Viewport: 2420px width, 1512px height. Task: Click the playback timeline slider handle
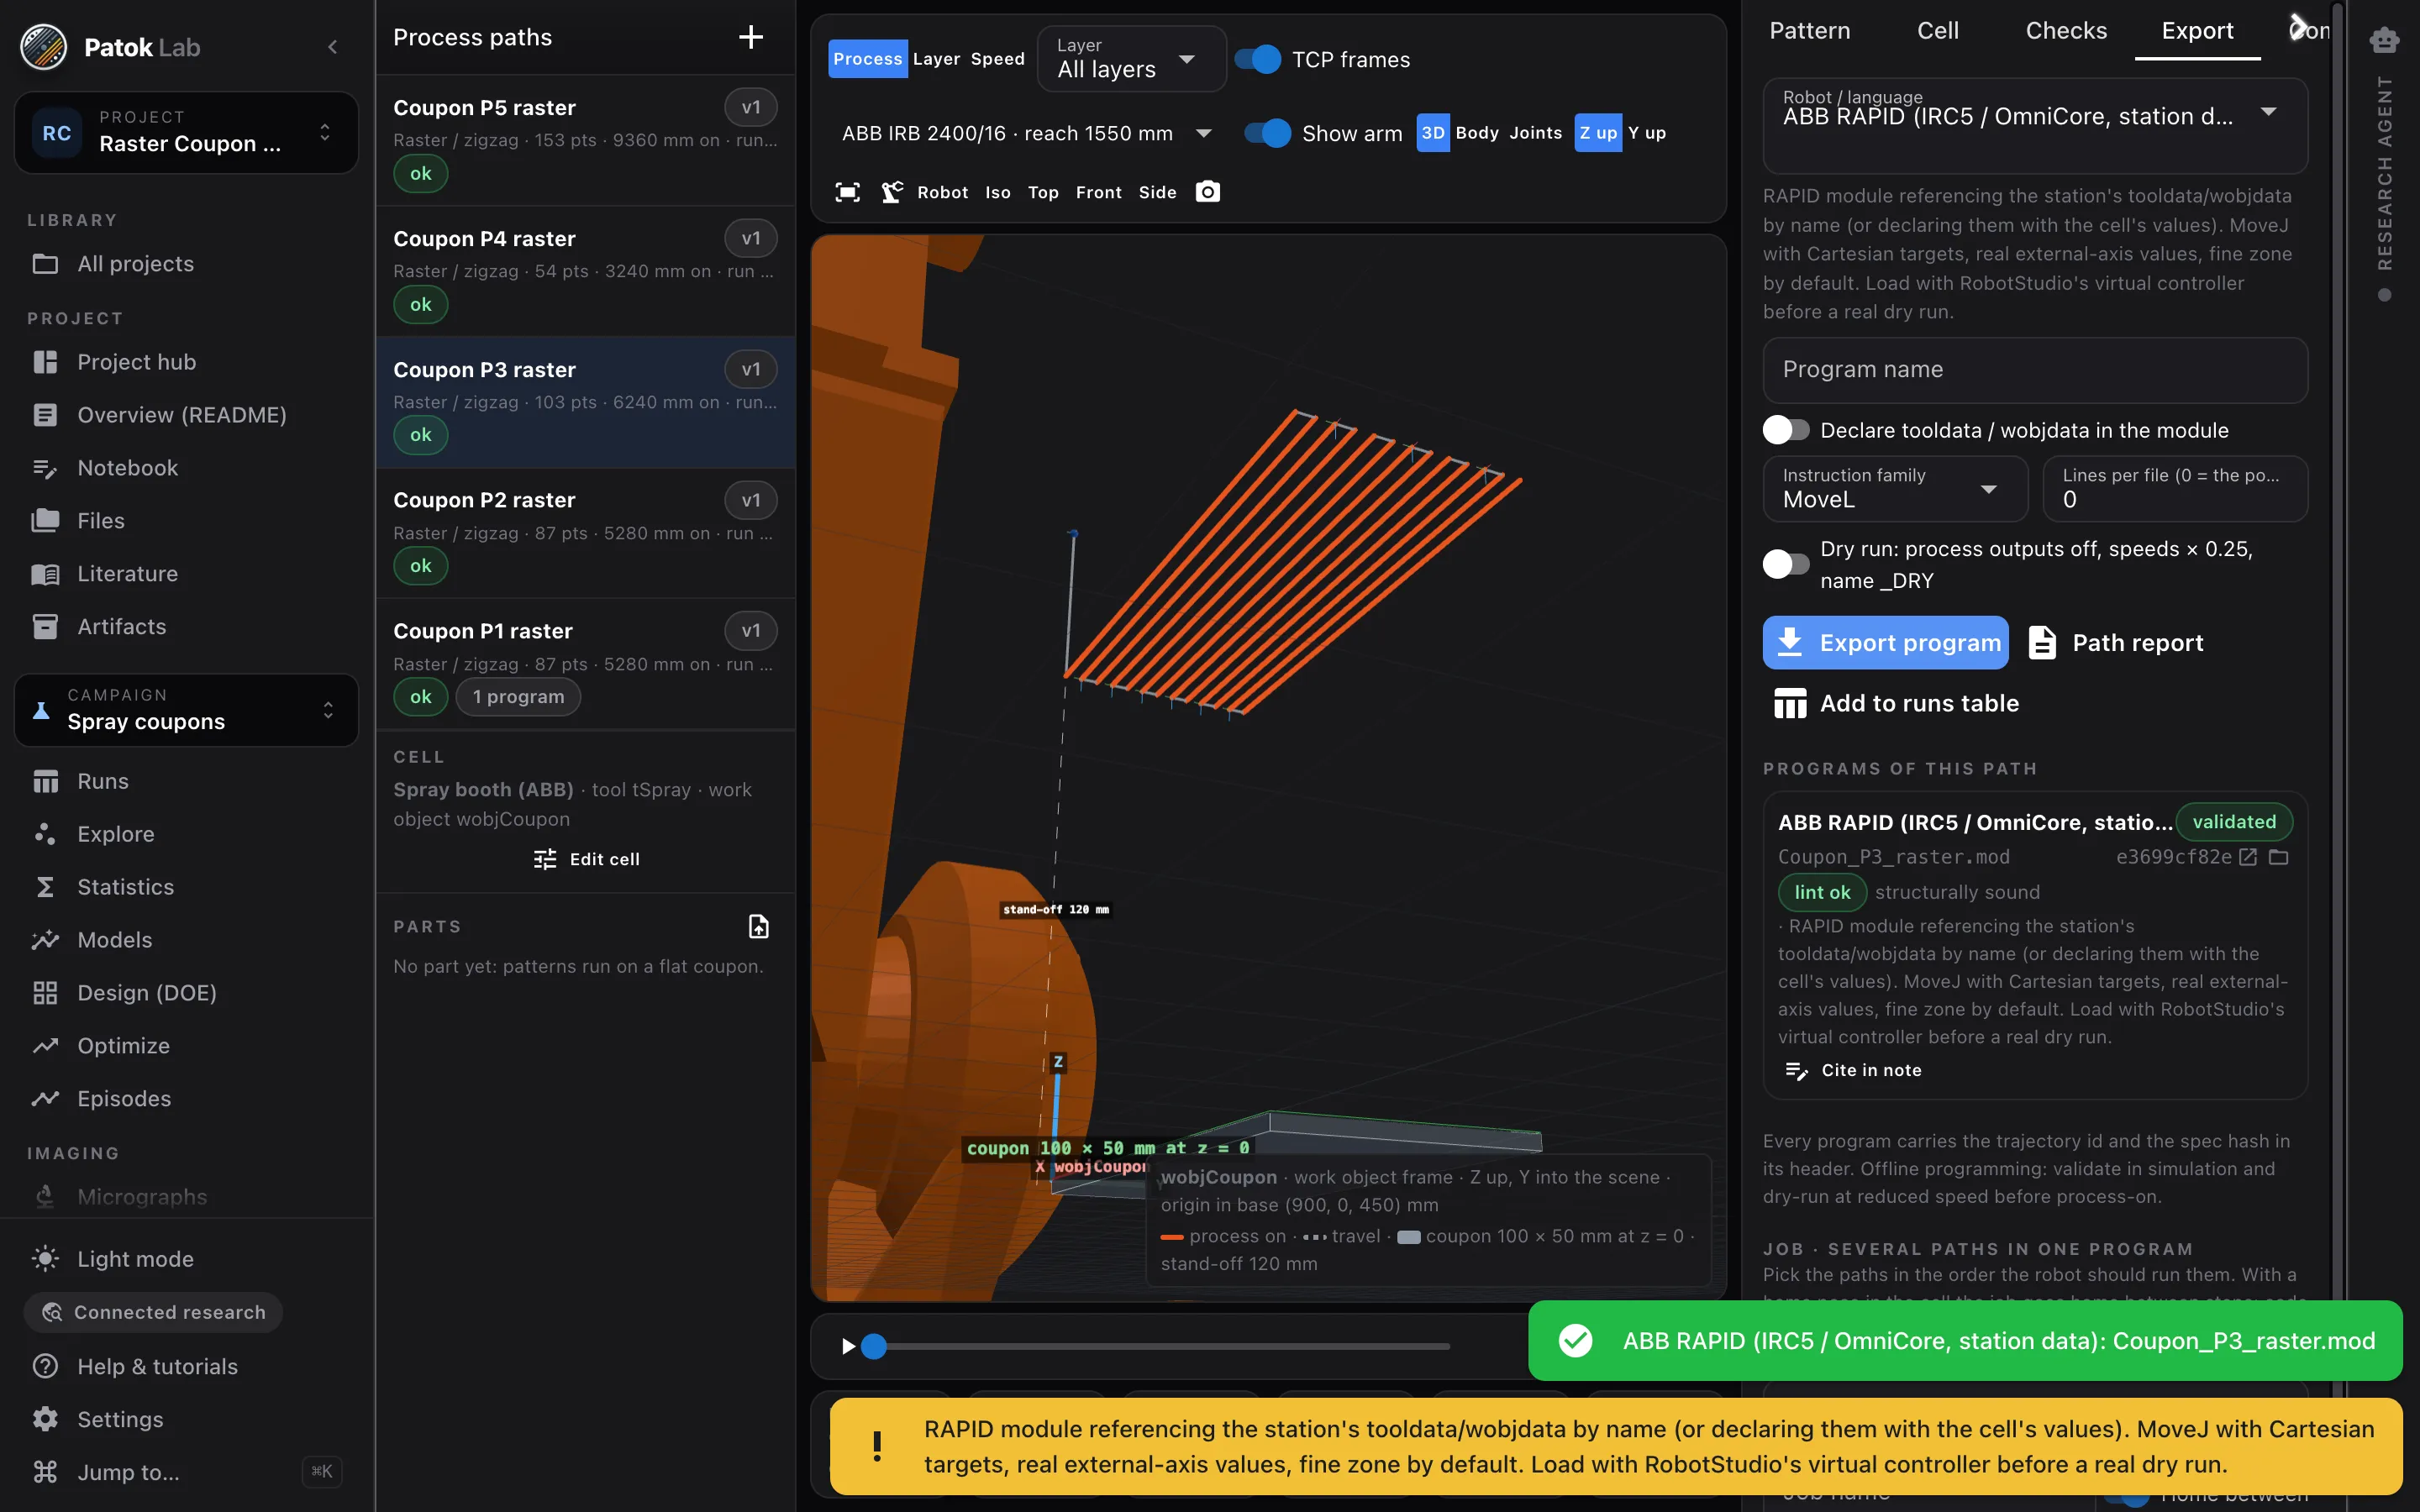(x=874, y=1346)
